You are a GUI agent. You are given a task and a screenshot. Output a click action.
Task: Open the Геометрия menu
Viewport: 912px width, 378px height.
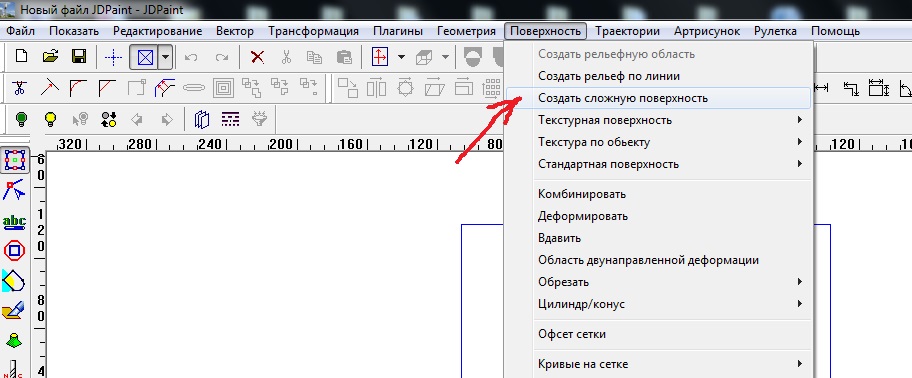point(466,31)
